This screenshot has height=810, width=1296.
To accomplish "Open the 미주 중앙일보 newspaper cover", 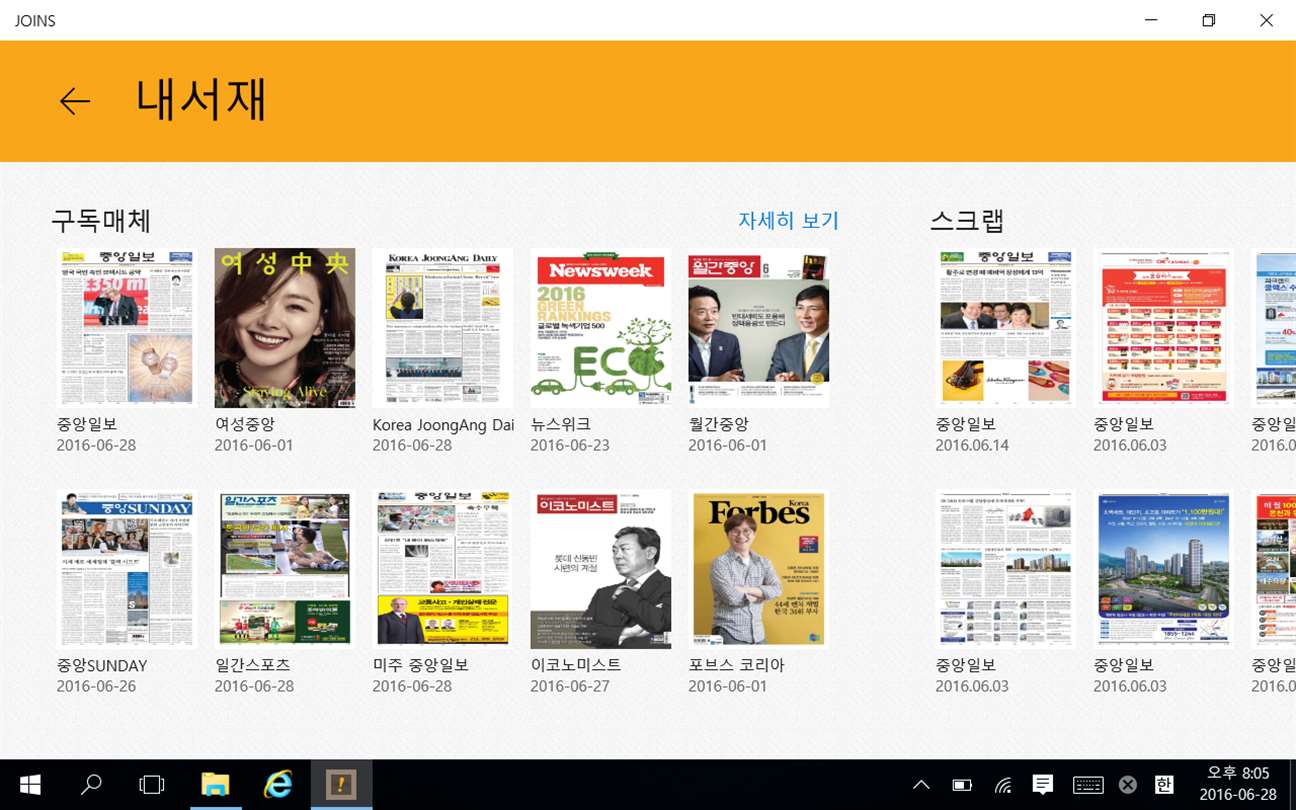I will 442,569.
